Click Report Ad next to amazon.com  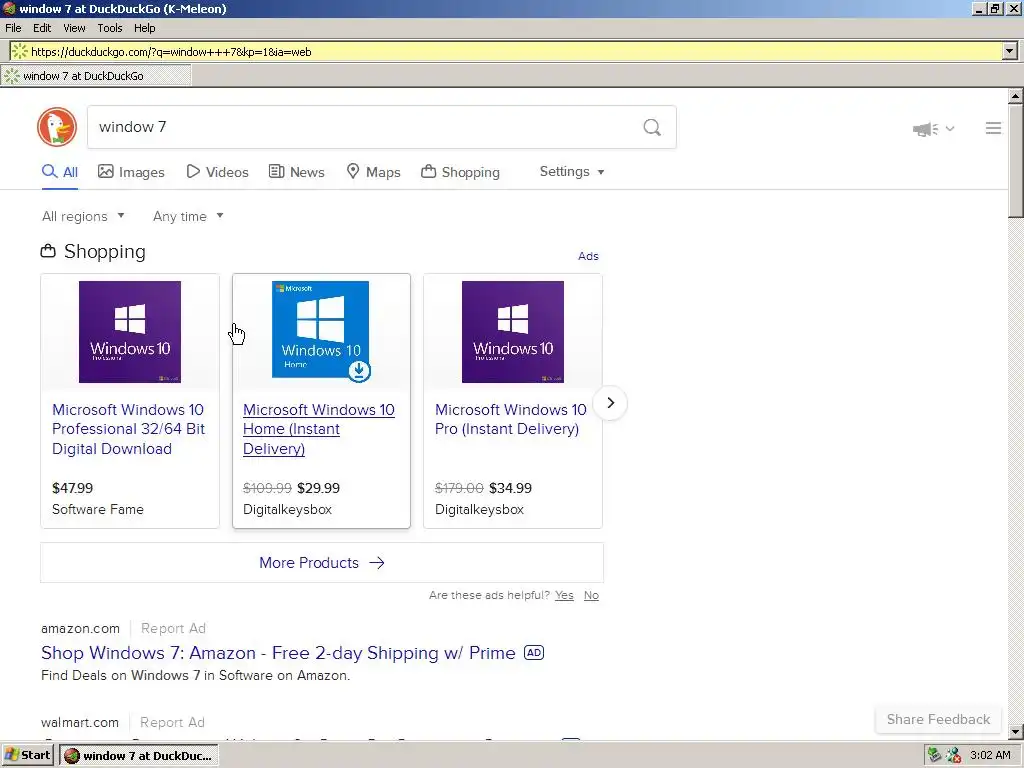173,628
